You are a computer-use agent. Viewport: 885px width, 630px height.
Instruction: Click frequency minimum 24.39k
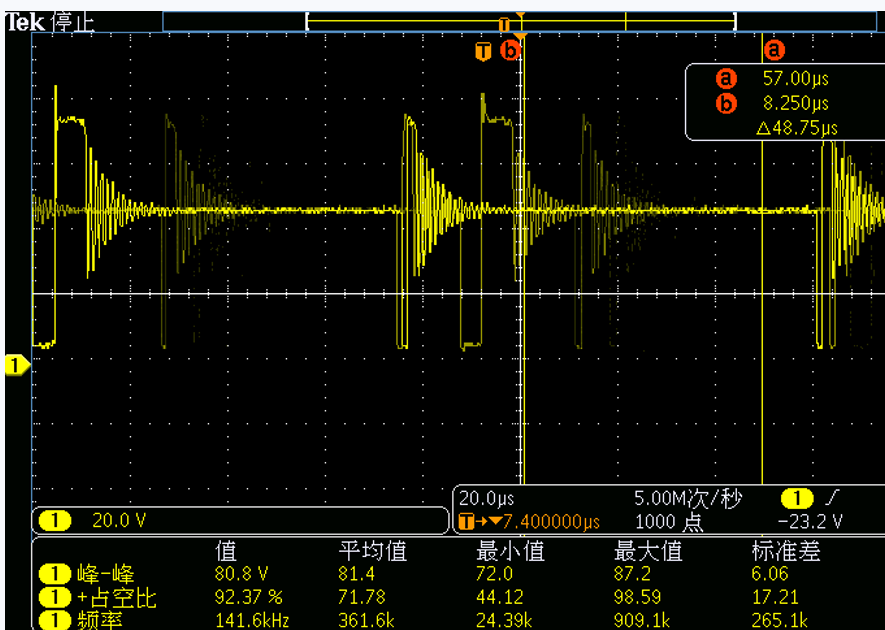504,621
